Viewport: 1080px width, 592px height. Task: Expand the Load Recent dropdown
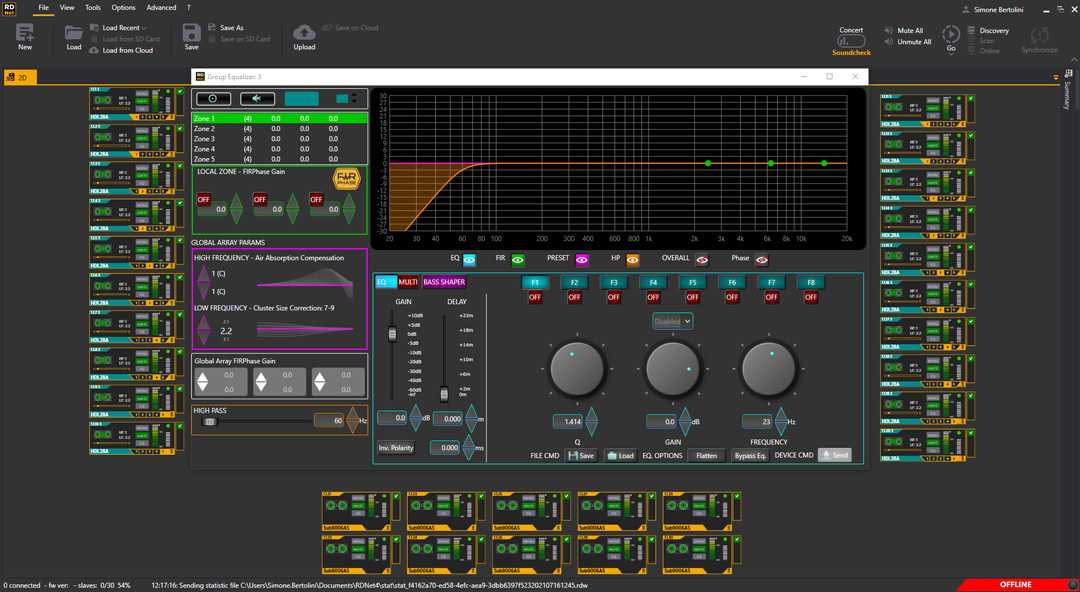click(124, 28)
